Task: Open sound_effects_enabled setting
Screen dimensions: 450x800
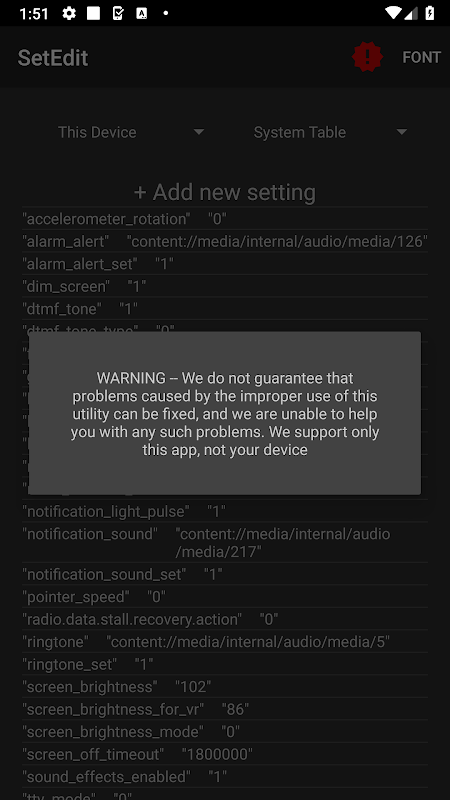Action: [224, 776]
